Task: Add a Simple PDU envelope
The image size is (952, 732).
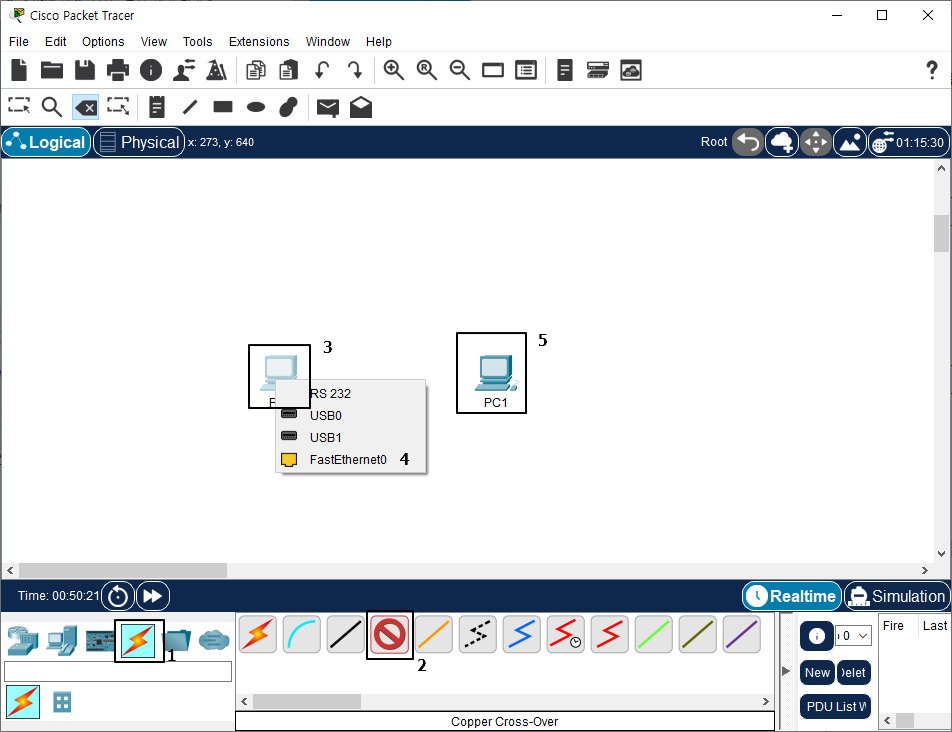Action: [328, 108]
